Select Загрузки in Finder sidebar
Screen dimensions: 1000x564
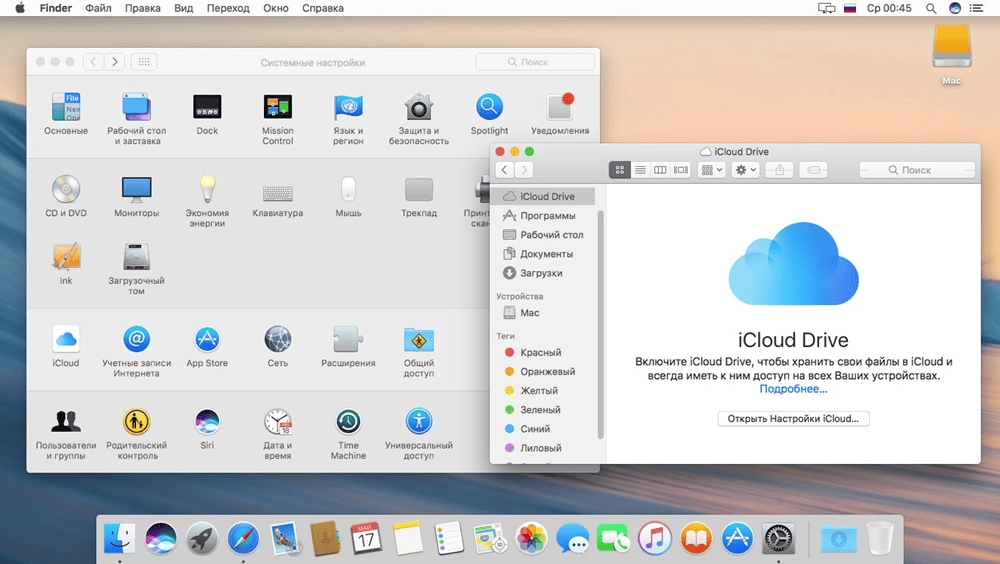(x=545, y=273)
